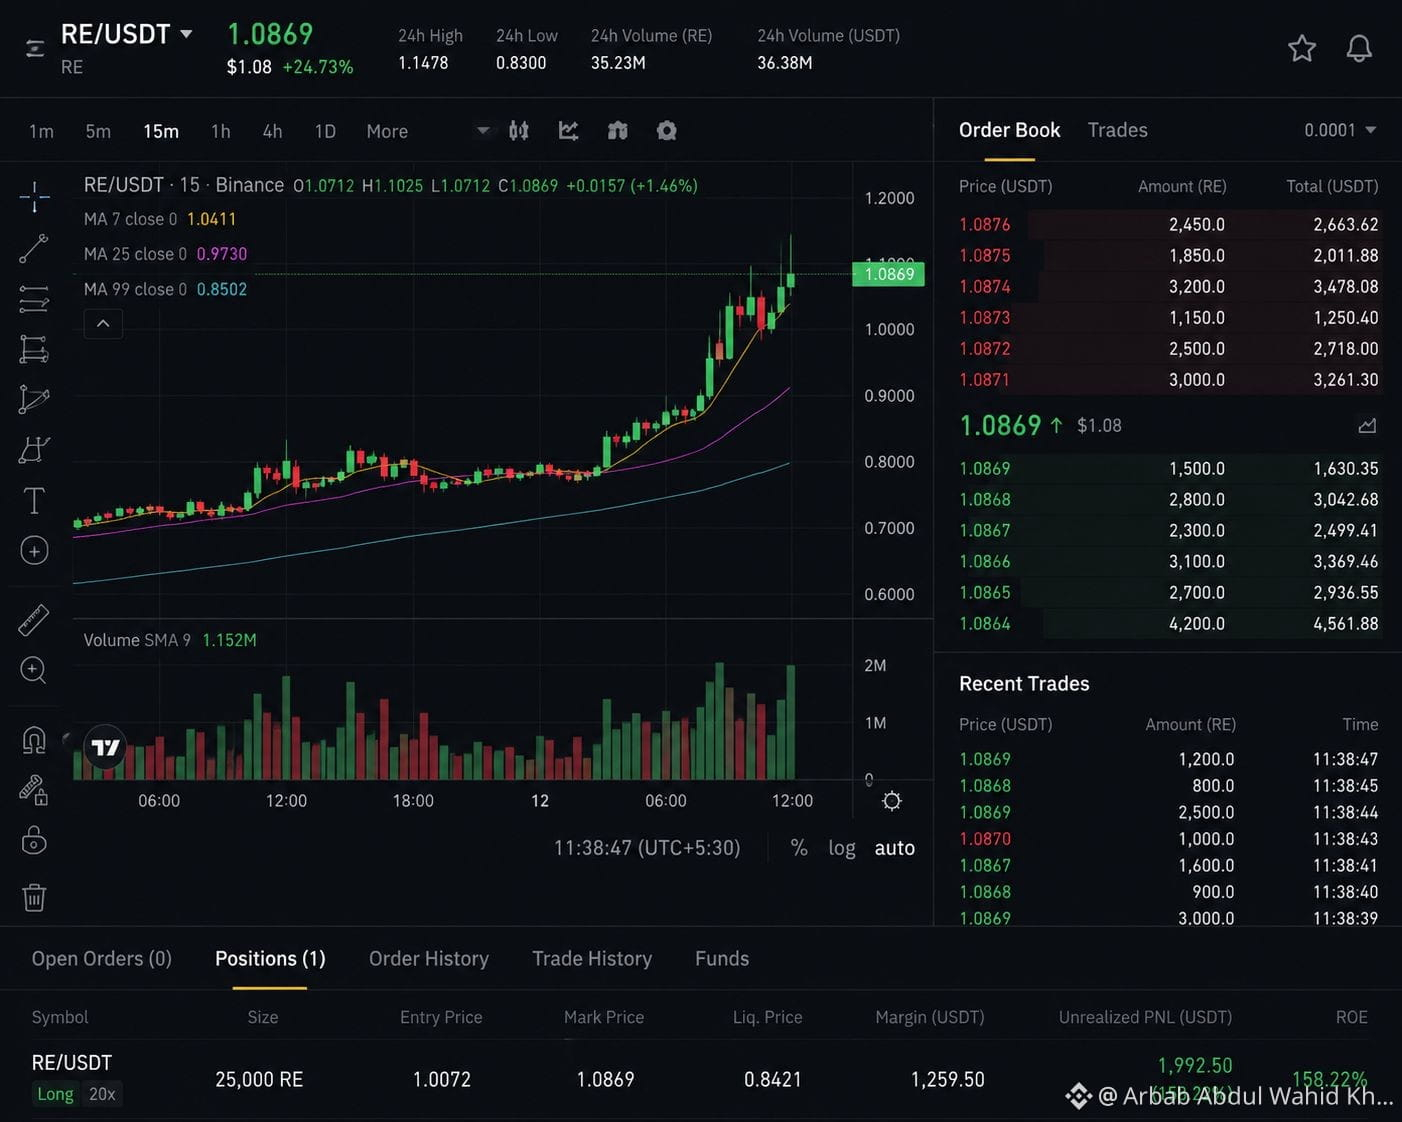Open the sidebar menu icon beside RE/USDT
1402x1122 pixels.
[x=35, y=48]
